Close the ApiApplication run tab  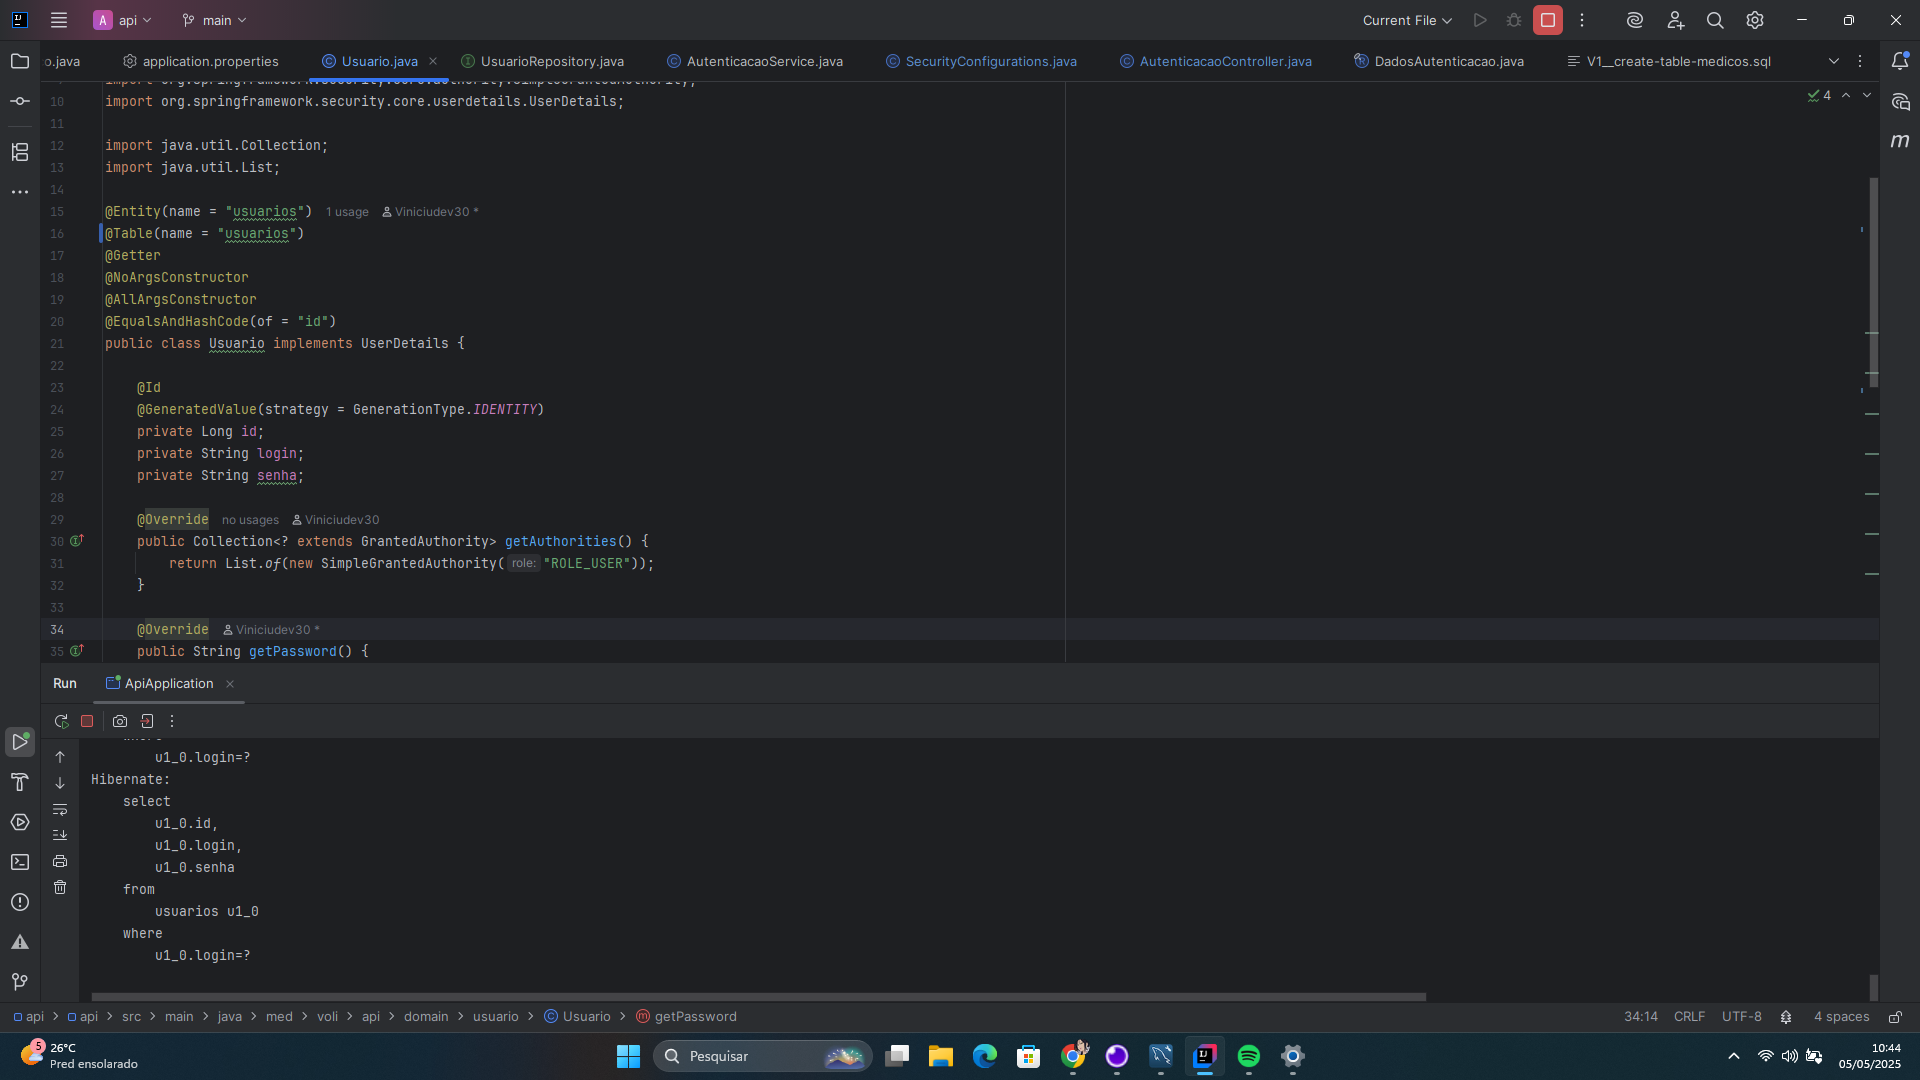pos(230,684)
